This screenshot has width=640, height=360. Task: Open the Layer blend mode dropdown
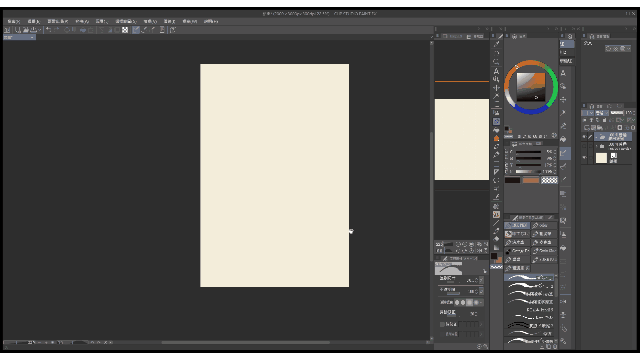(602, 113)
